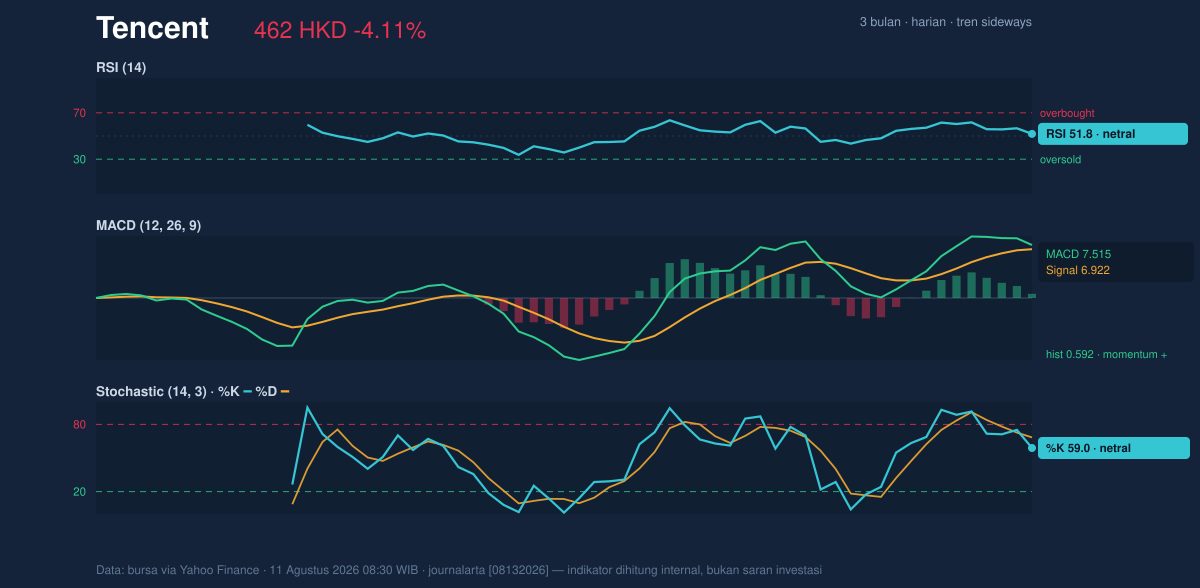
Task: Click the data source footer text
Action: point(459,570)
